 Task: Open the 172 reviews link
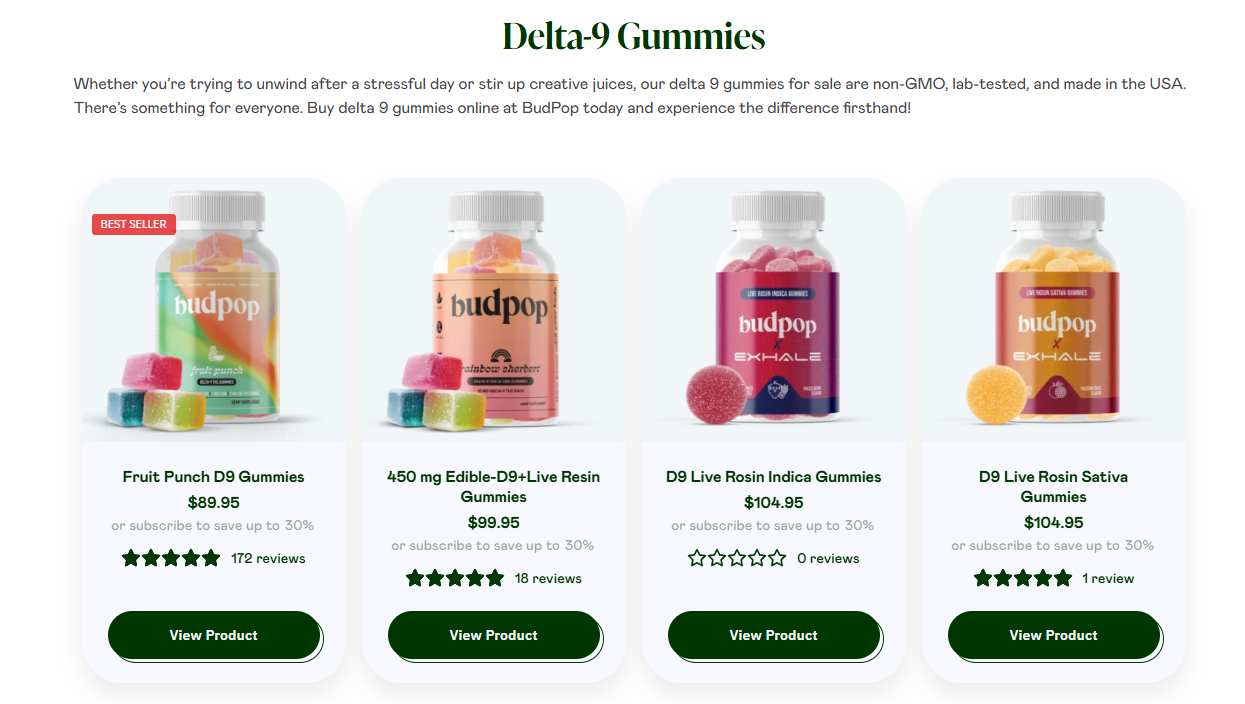pyautogui.click(x=268, y=559)
